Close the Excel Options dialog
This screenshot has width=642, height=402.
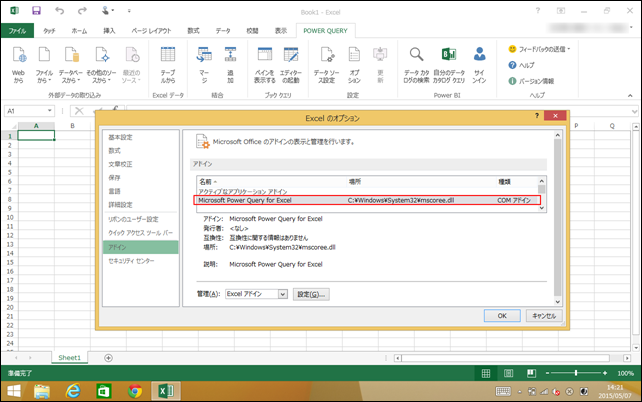(x=555, y=116)
